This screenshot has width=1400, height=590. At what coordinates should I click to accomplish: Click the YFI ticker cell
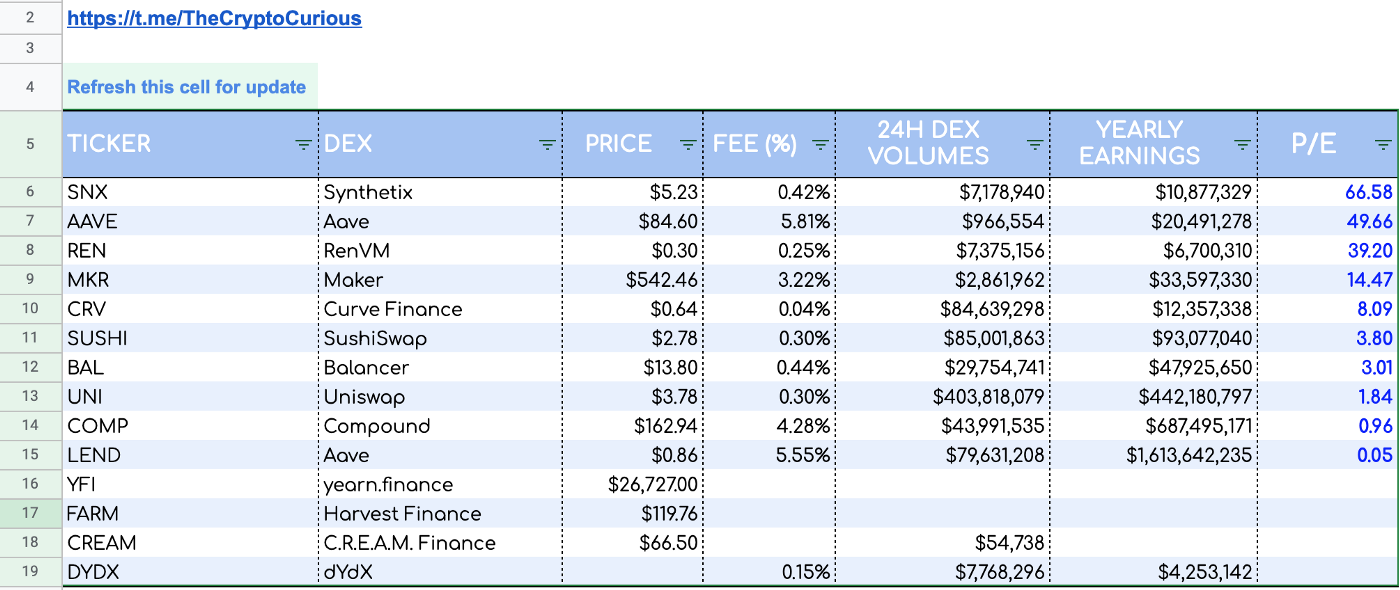(190, 485)
